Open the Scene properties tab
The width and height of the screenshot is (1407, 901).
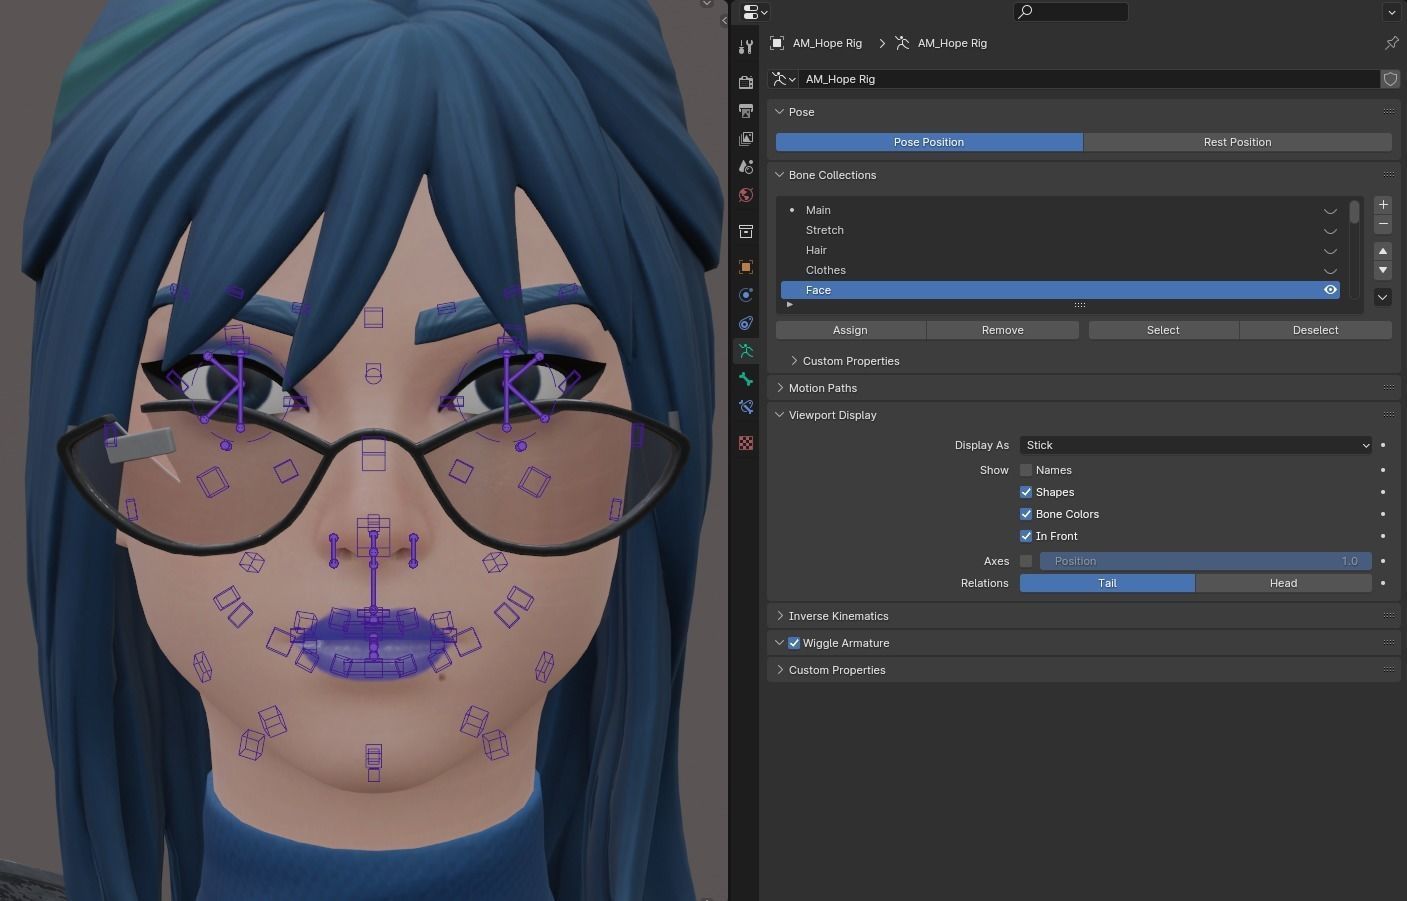point(746,167)
